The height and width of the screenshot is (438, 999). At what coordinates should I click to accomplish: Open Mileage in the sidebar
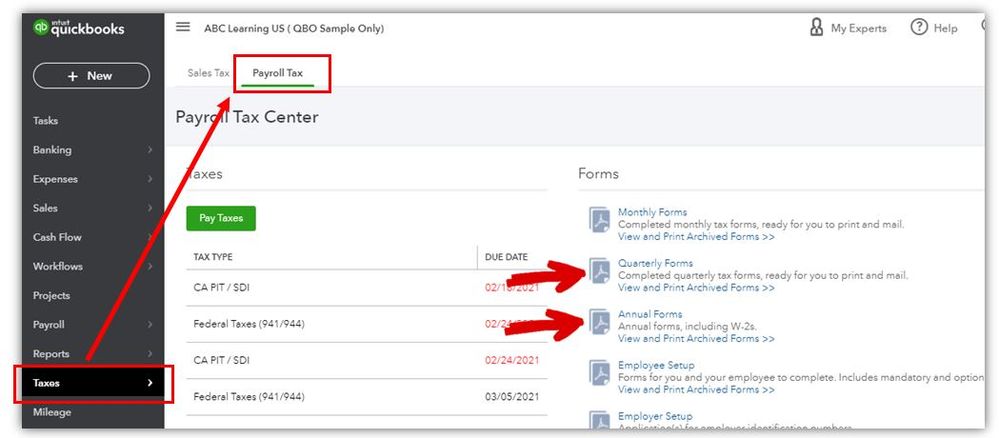tap(52, 412)
